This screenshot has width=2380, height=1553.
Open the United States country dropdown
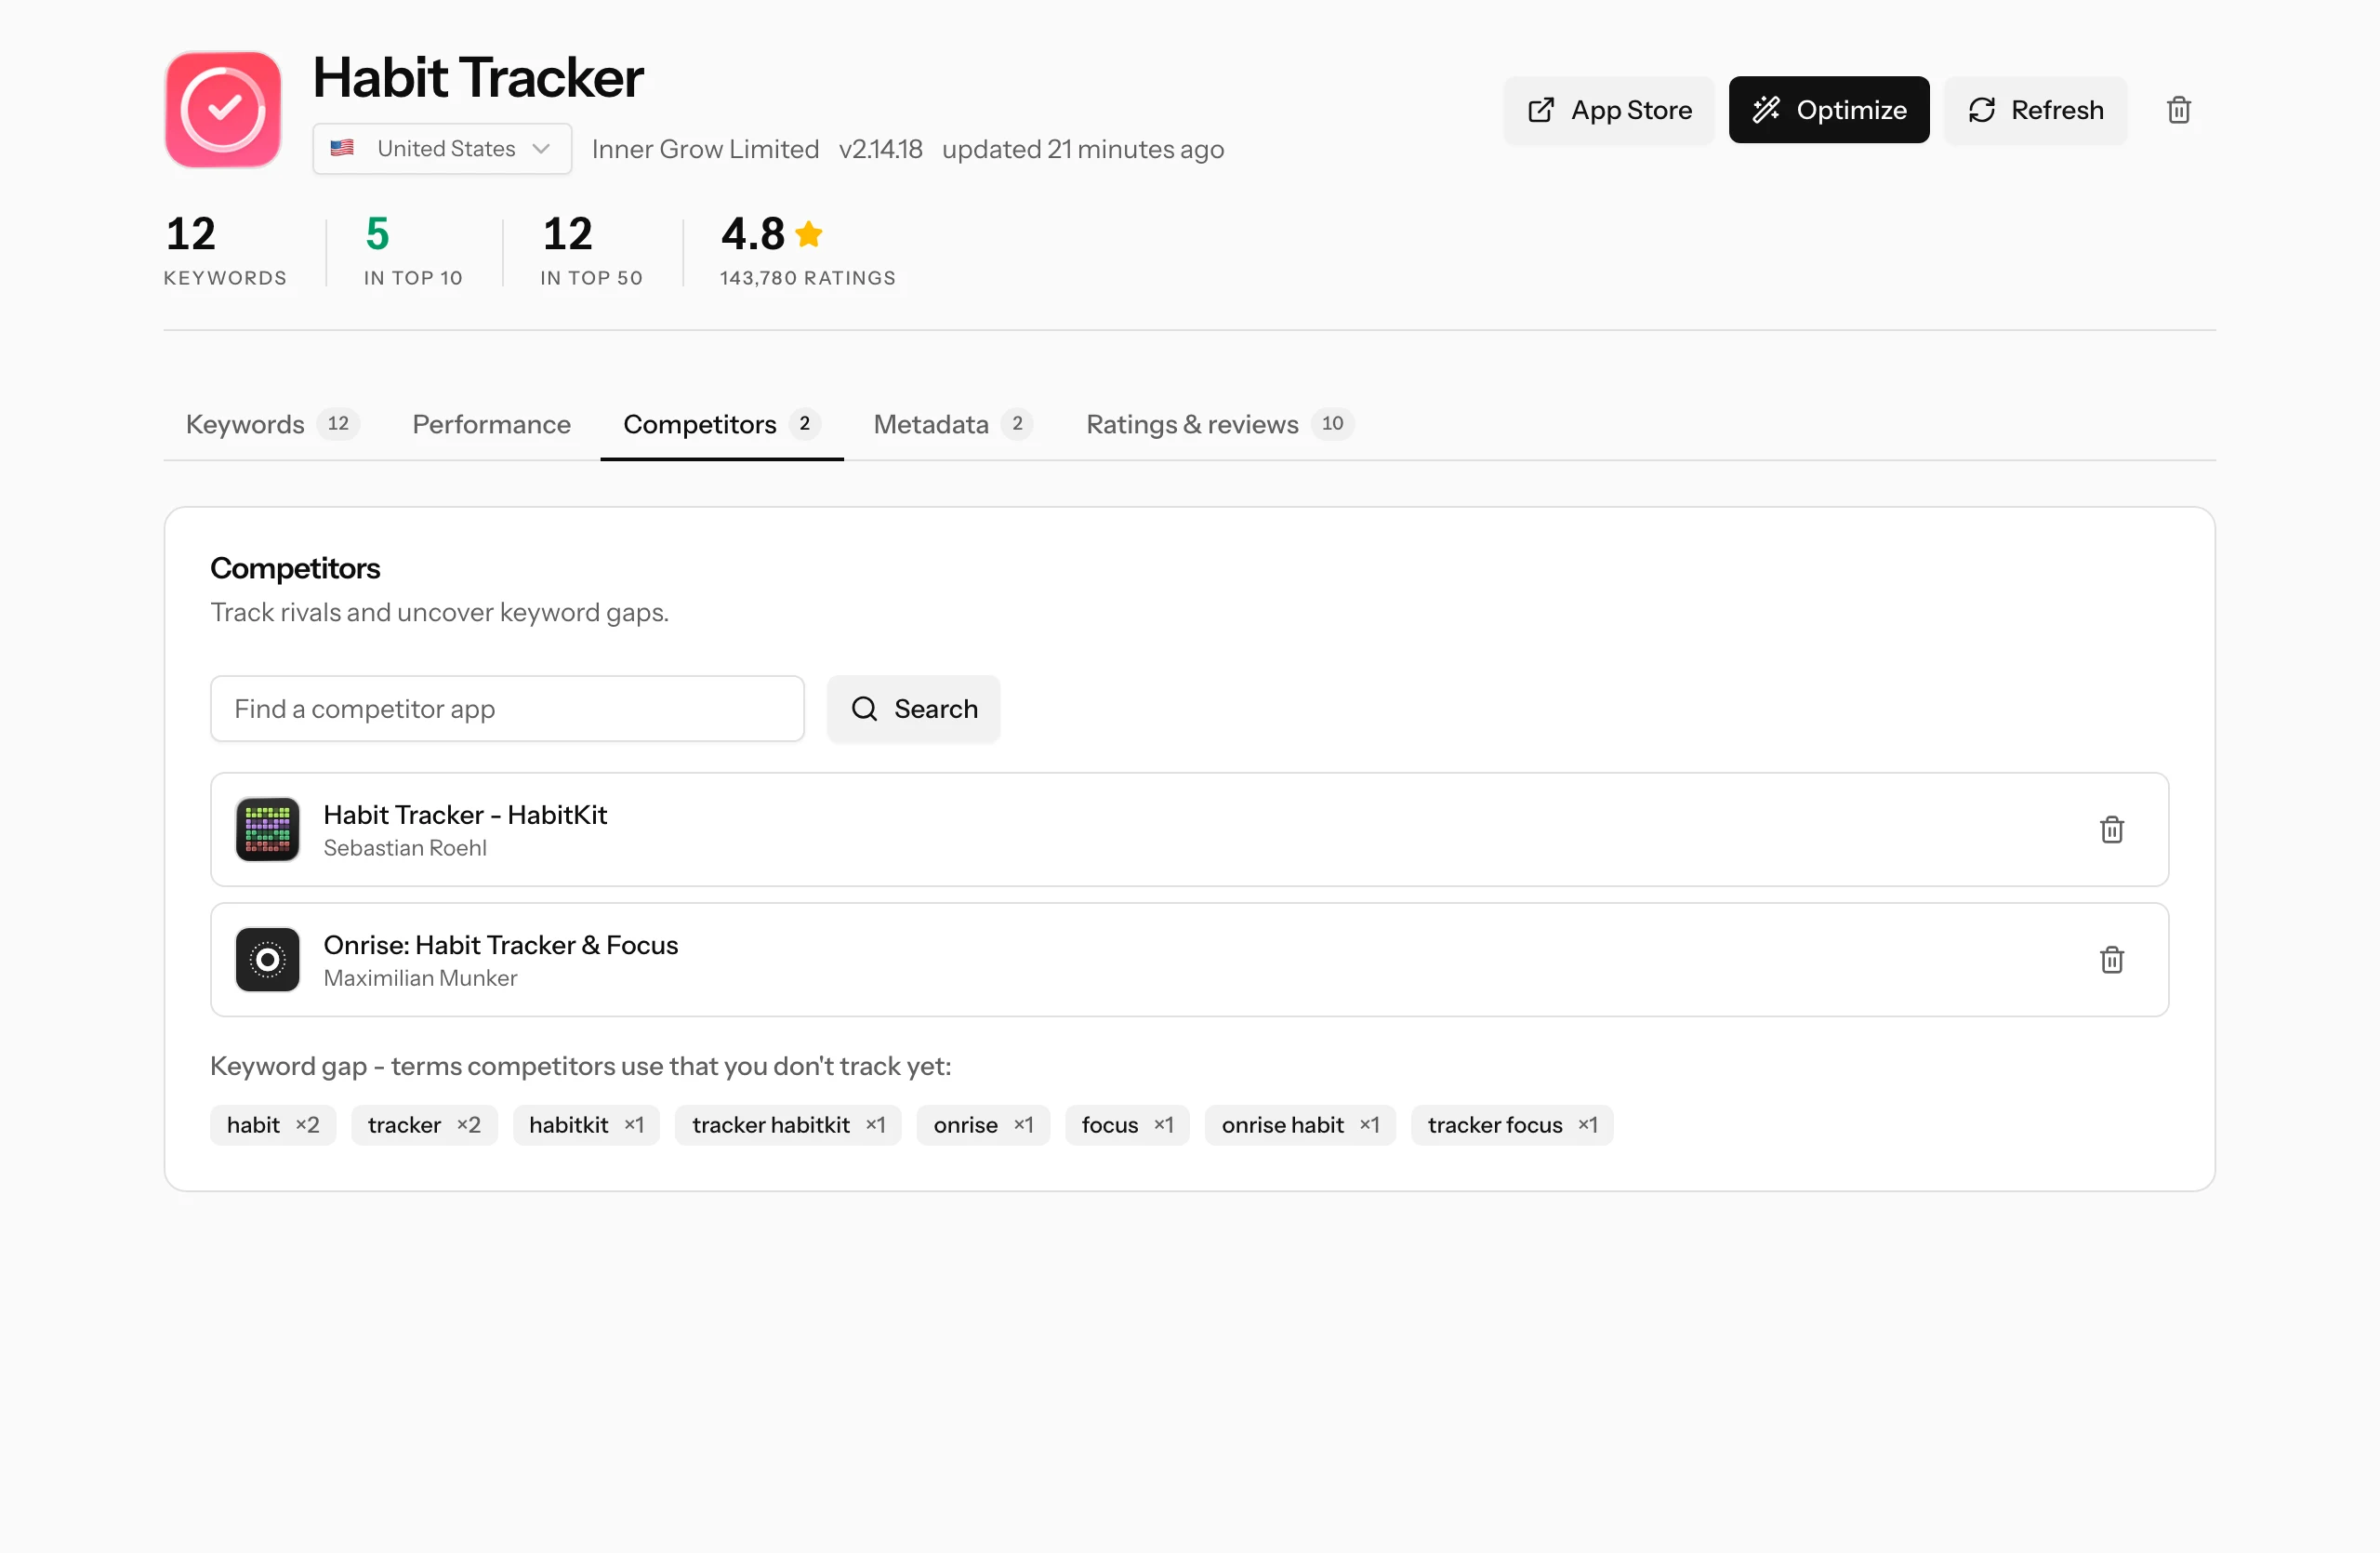click(x=442, y=149)
